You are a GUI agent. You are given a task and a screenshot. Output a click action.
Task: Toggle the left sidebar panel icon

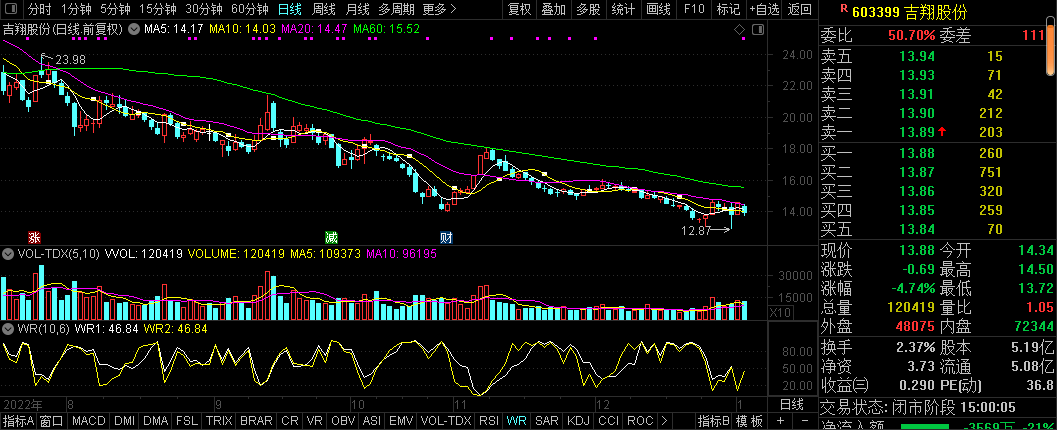click(10, 10)
